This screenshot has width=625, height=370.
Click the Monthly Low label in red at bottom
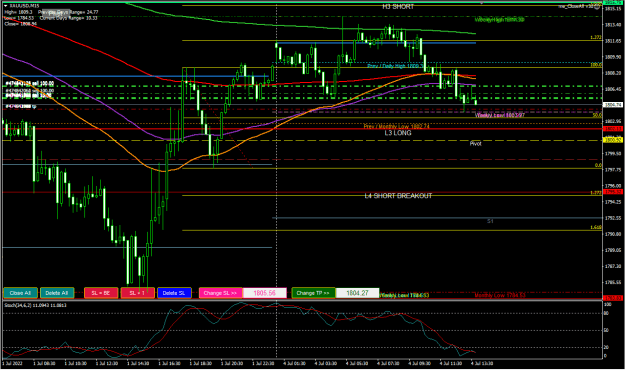coord(500,295)
